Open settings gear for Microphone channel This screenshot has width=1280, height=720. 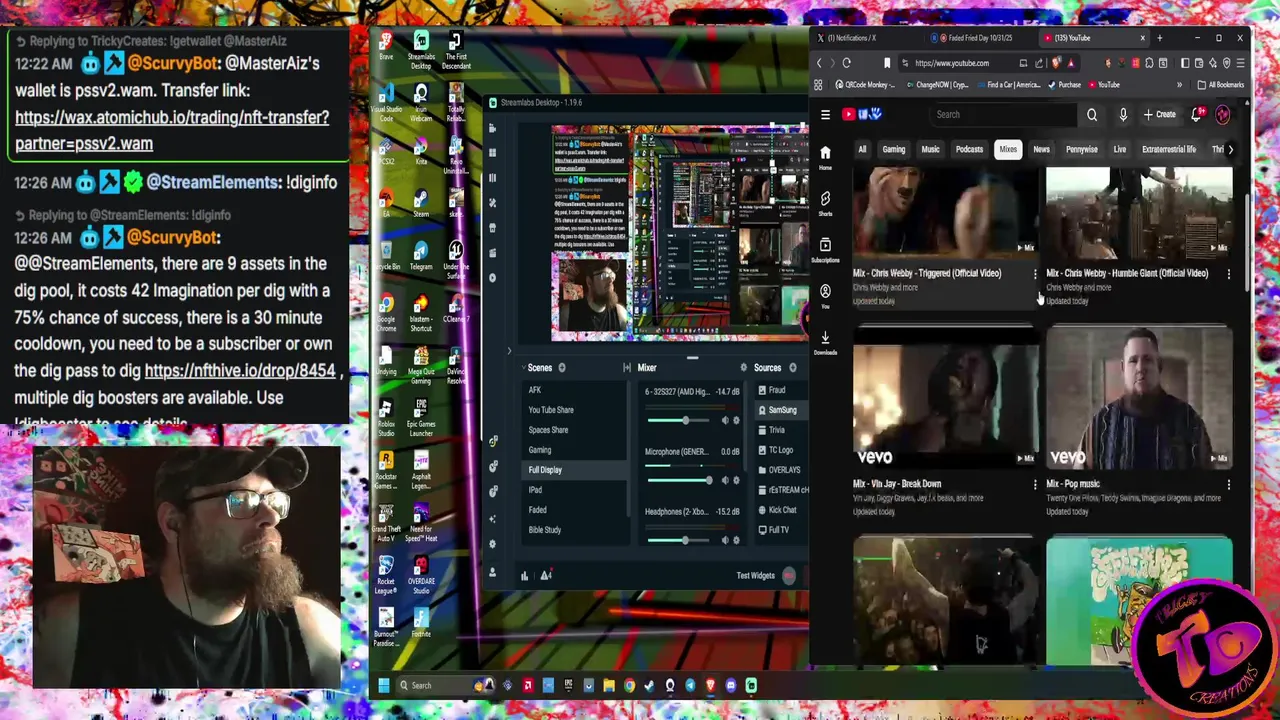737,481
